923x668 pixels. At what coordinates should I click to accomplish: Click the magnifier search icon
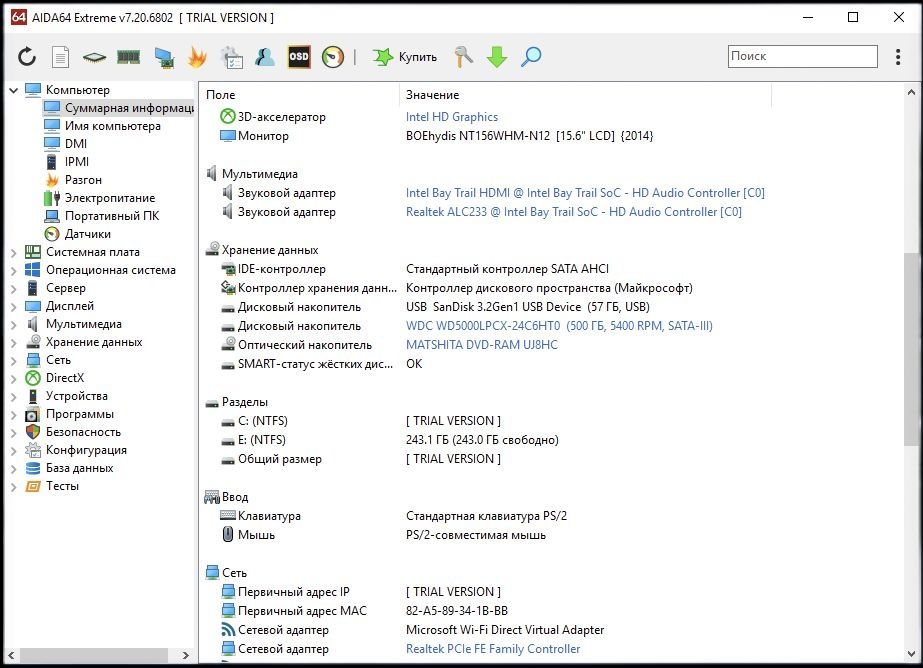(x=531, y=57)
